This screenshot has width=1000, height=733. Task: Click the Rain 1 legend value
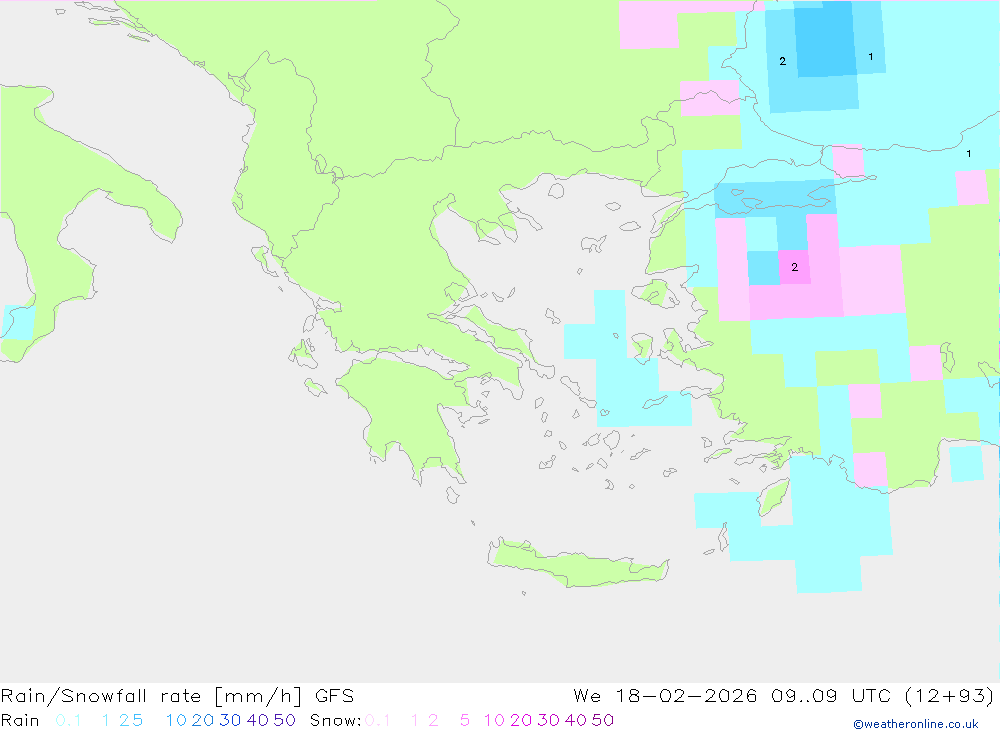point(106,720)
